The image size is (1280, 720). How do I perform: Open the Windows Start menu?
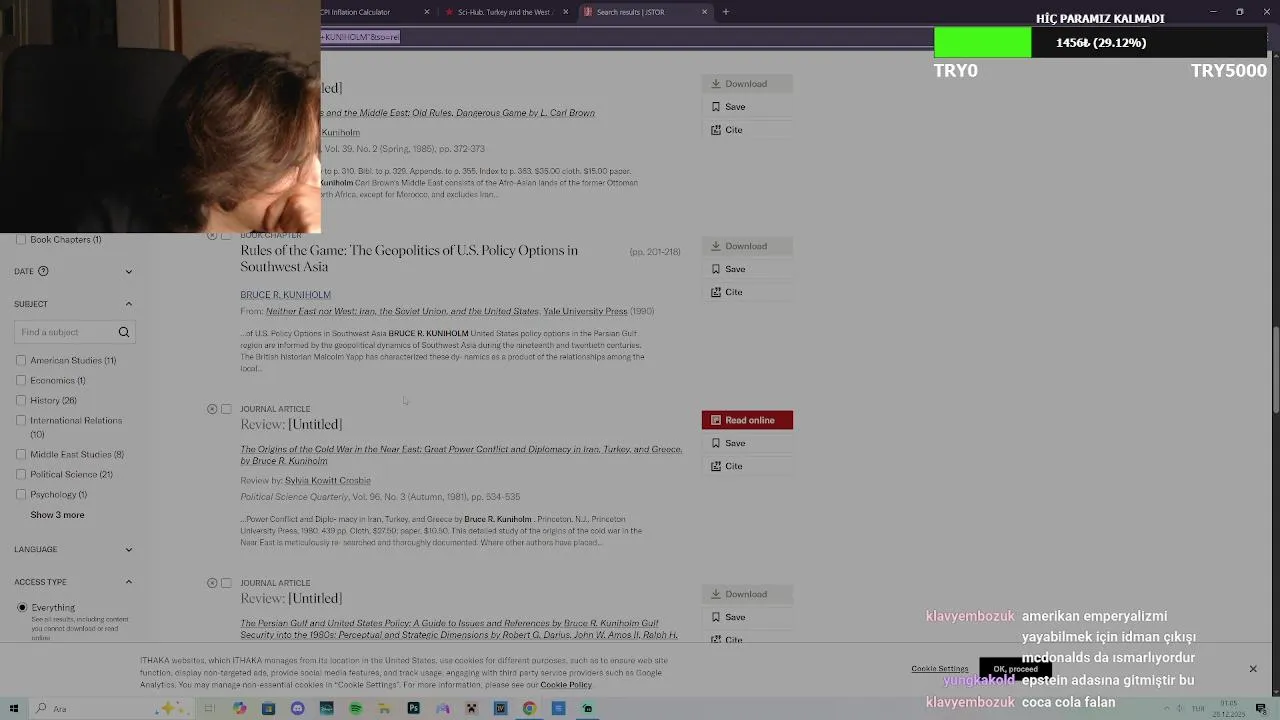[x=14, y=709]
